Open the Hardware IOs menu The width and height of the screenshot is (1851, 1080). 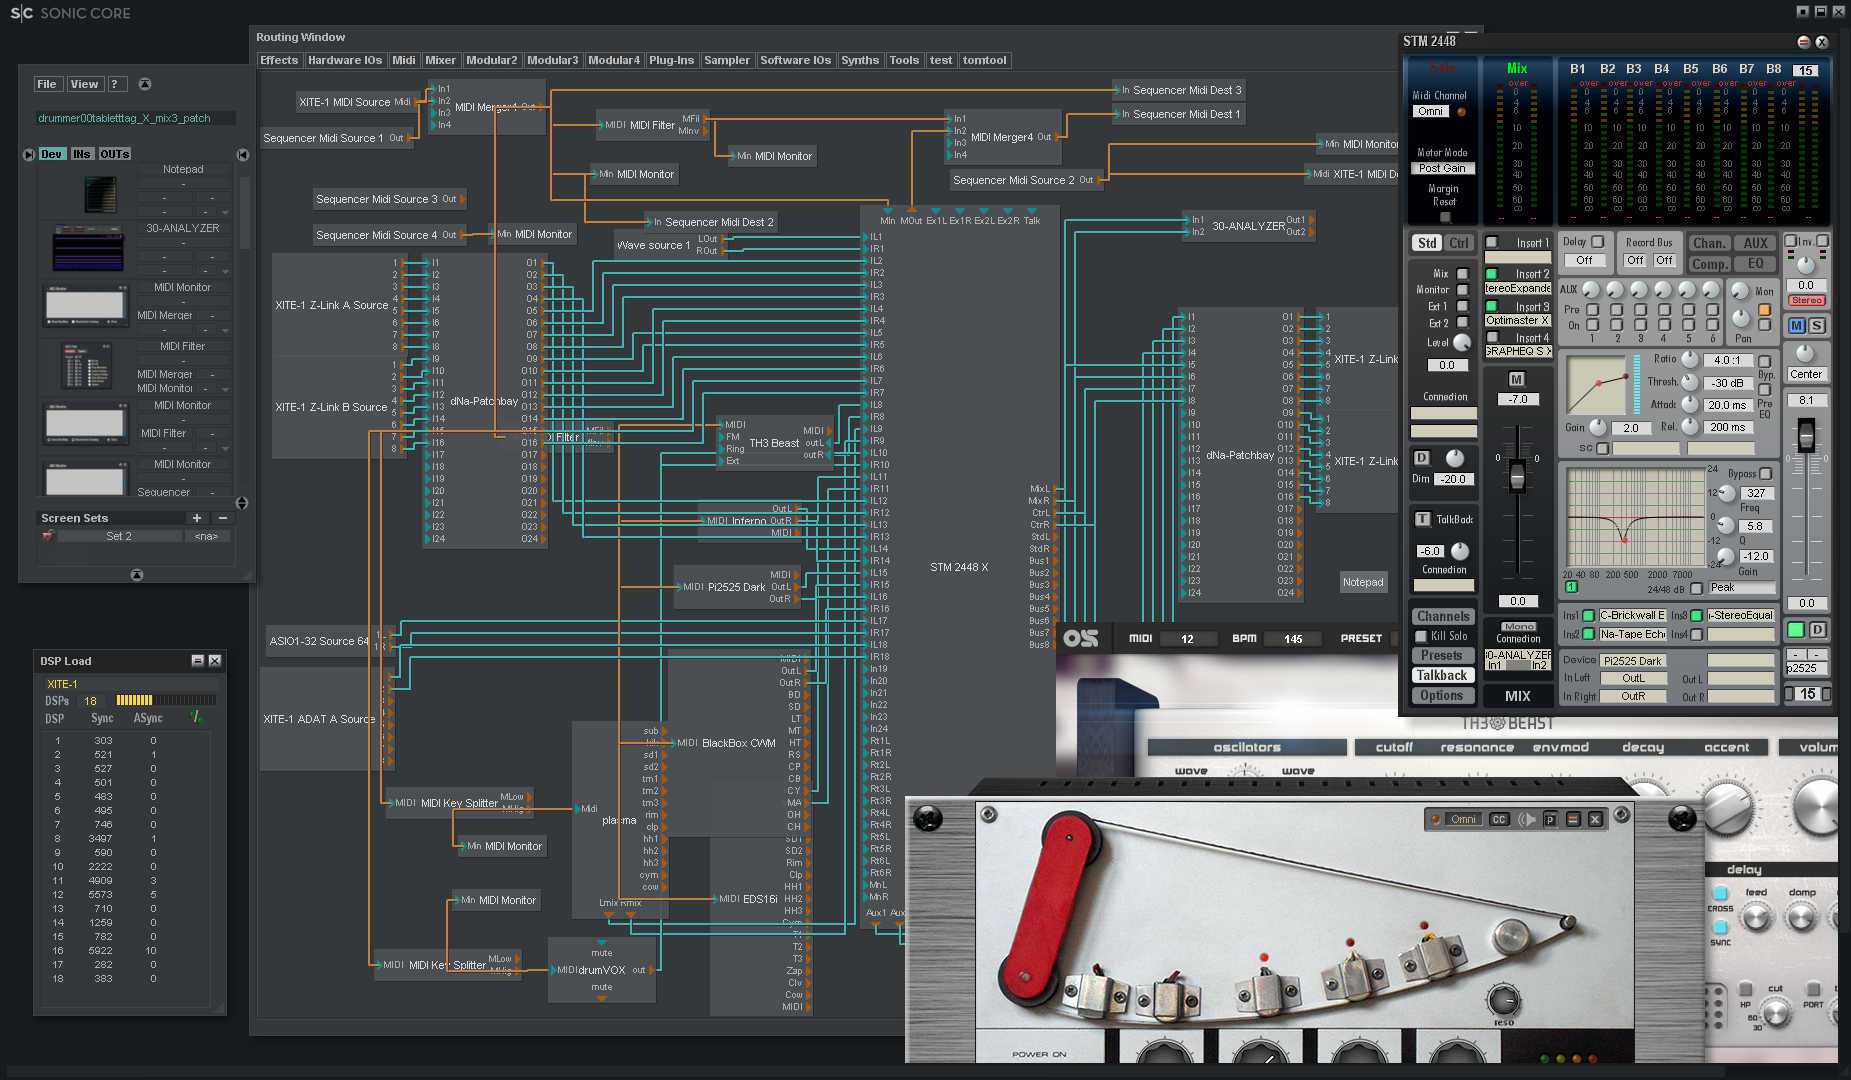(345, 60)
